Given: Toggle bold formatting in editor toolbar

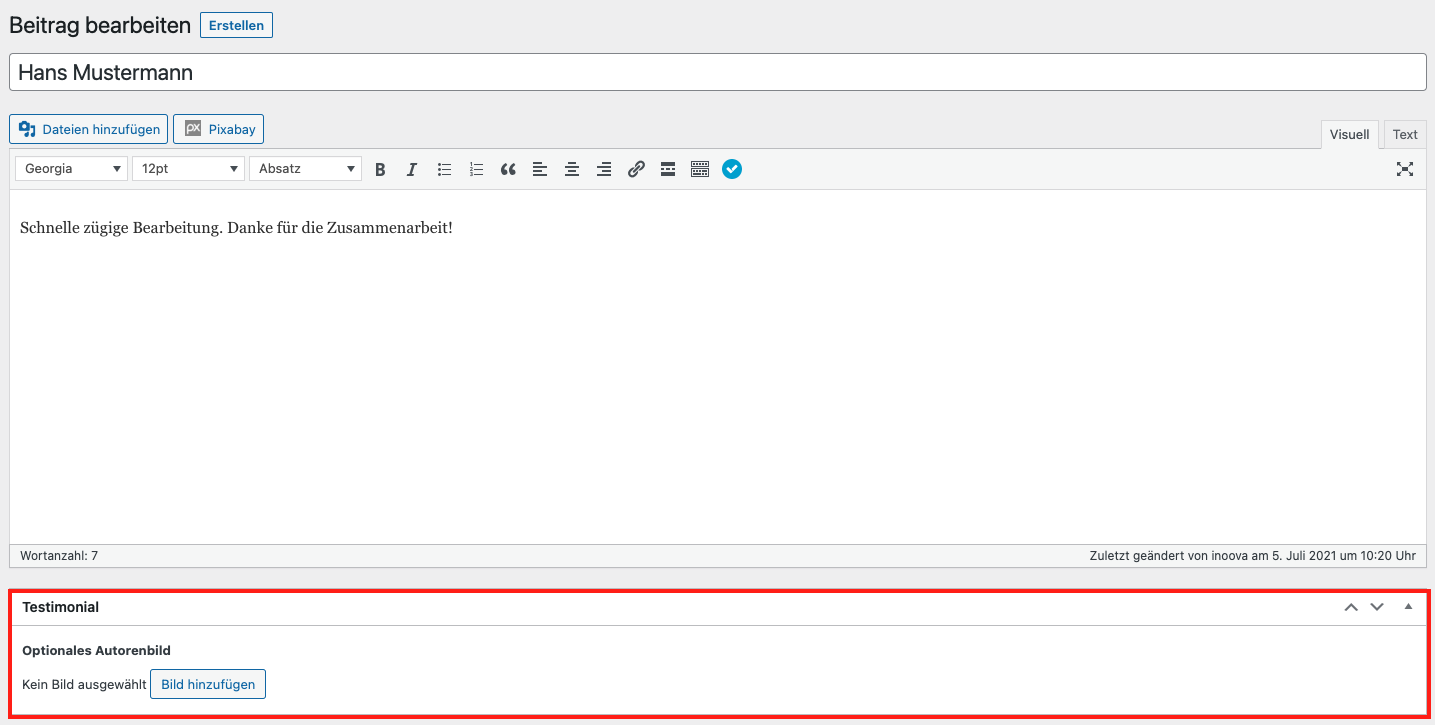Looking at the screenshot, I should (x=380, y=170).
